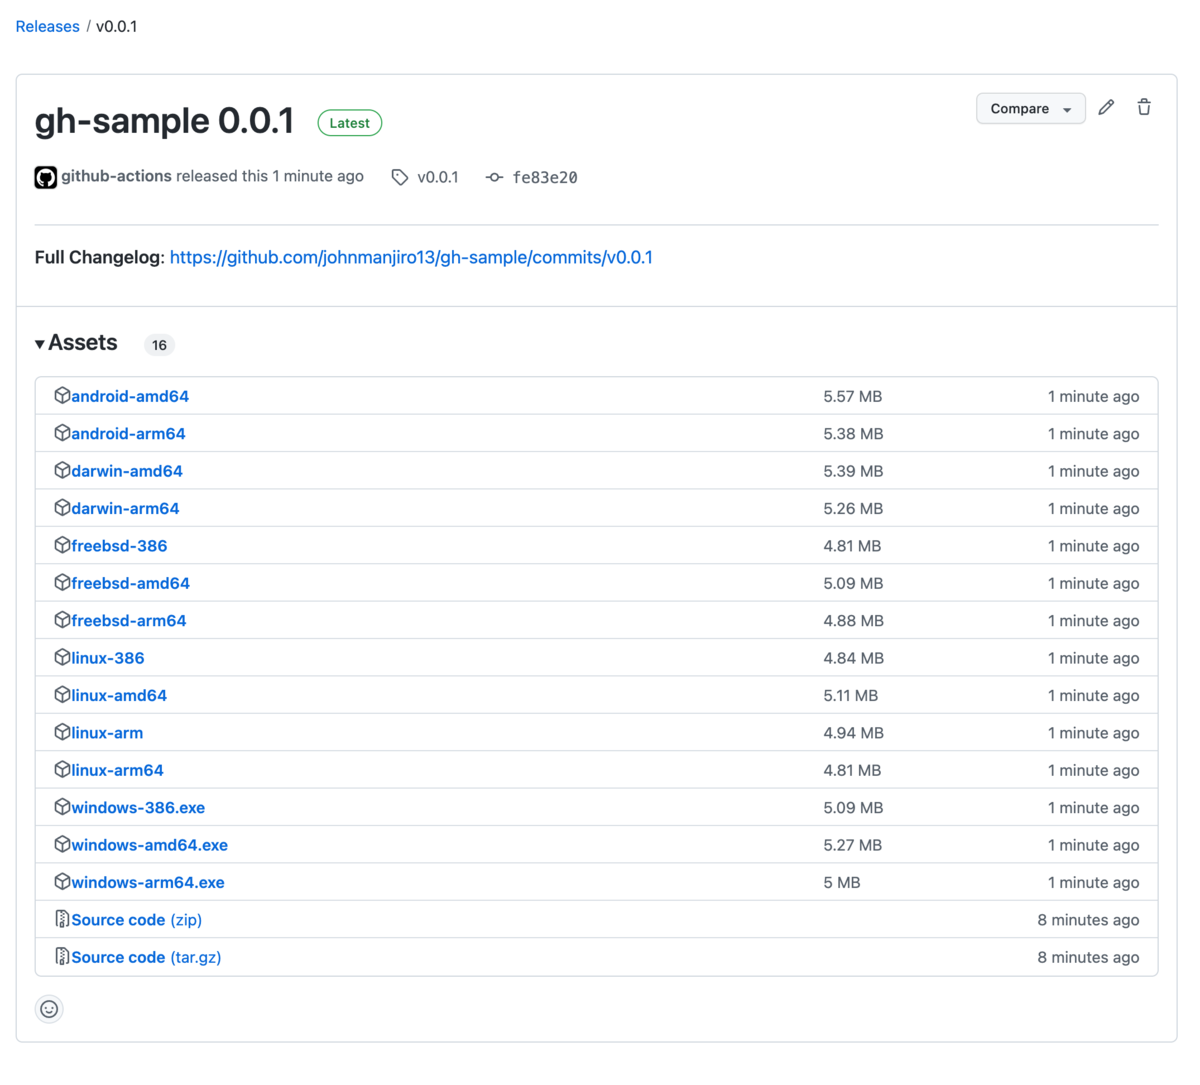The height and width of the screenshot is (1085, 1200).
Task: Click the commit icon beside fe83e20
Action: pyautogui.click(x=494, y=177)
